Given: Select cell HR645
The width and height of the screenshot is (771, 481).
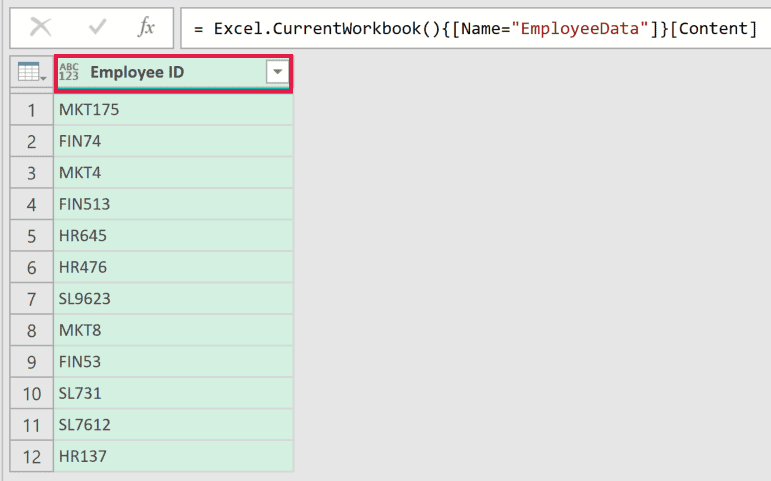Looking at the screenshot, I should tap(174, 236).
